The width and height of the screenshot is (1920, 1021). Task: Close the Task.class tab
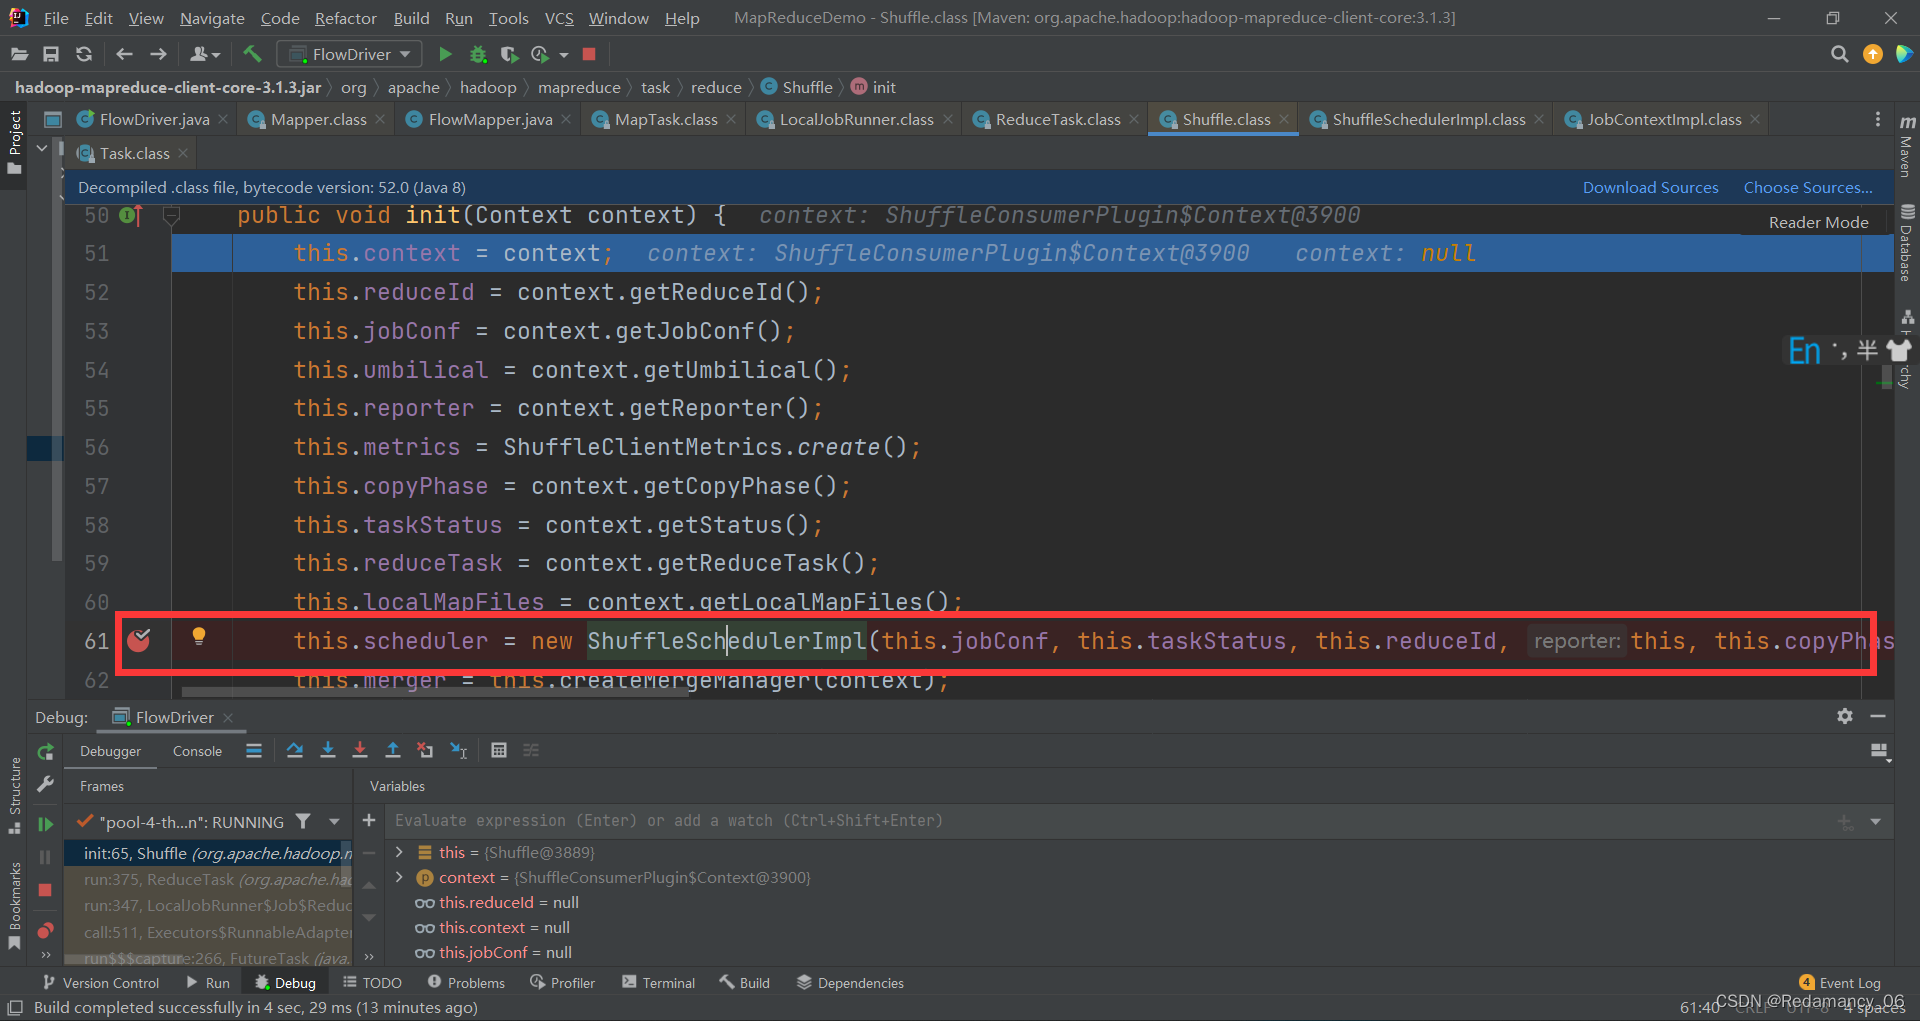pyautogui.click(x=183, y=153)
